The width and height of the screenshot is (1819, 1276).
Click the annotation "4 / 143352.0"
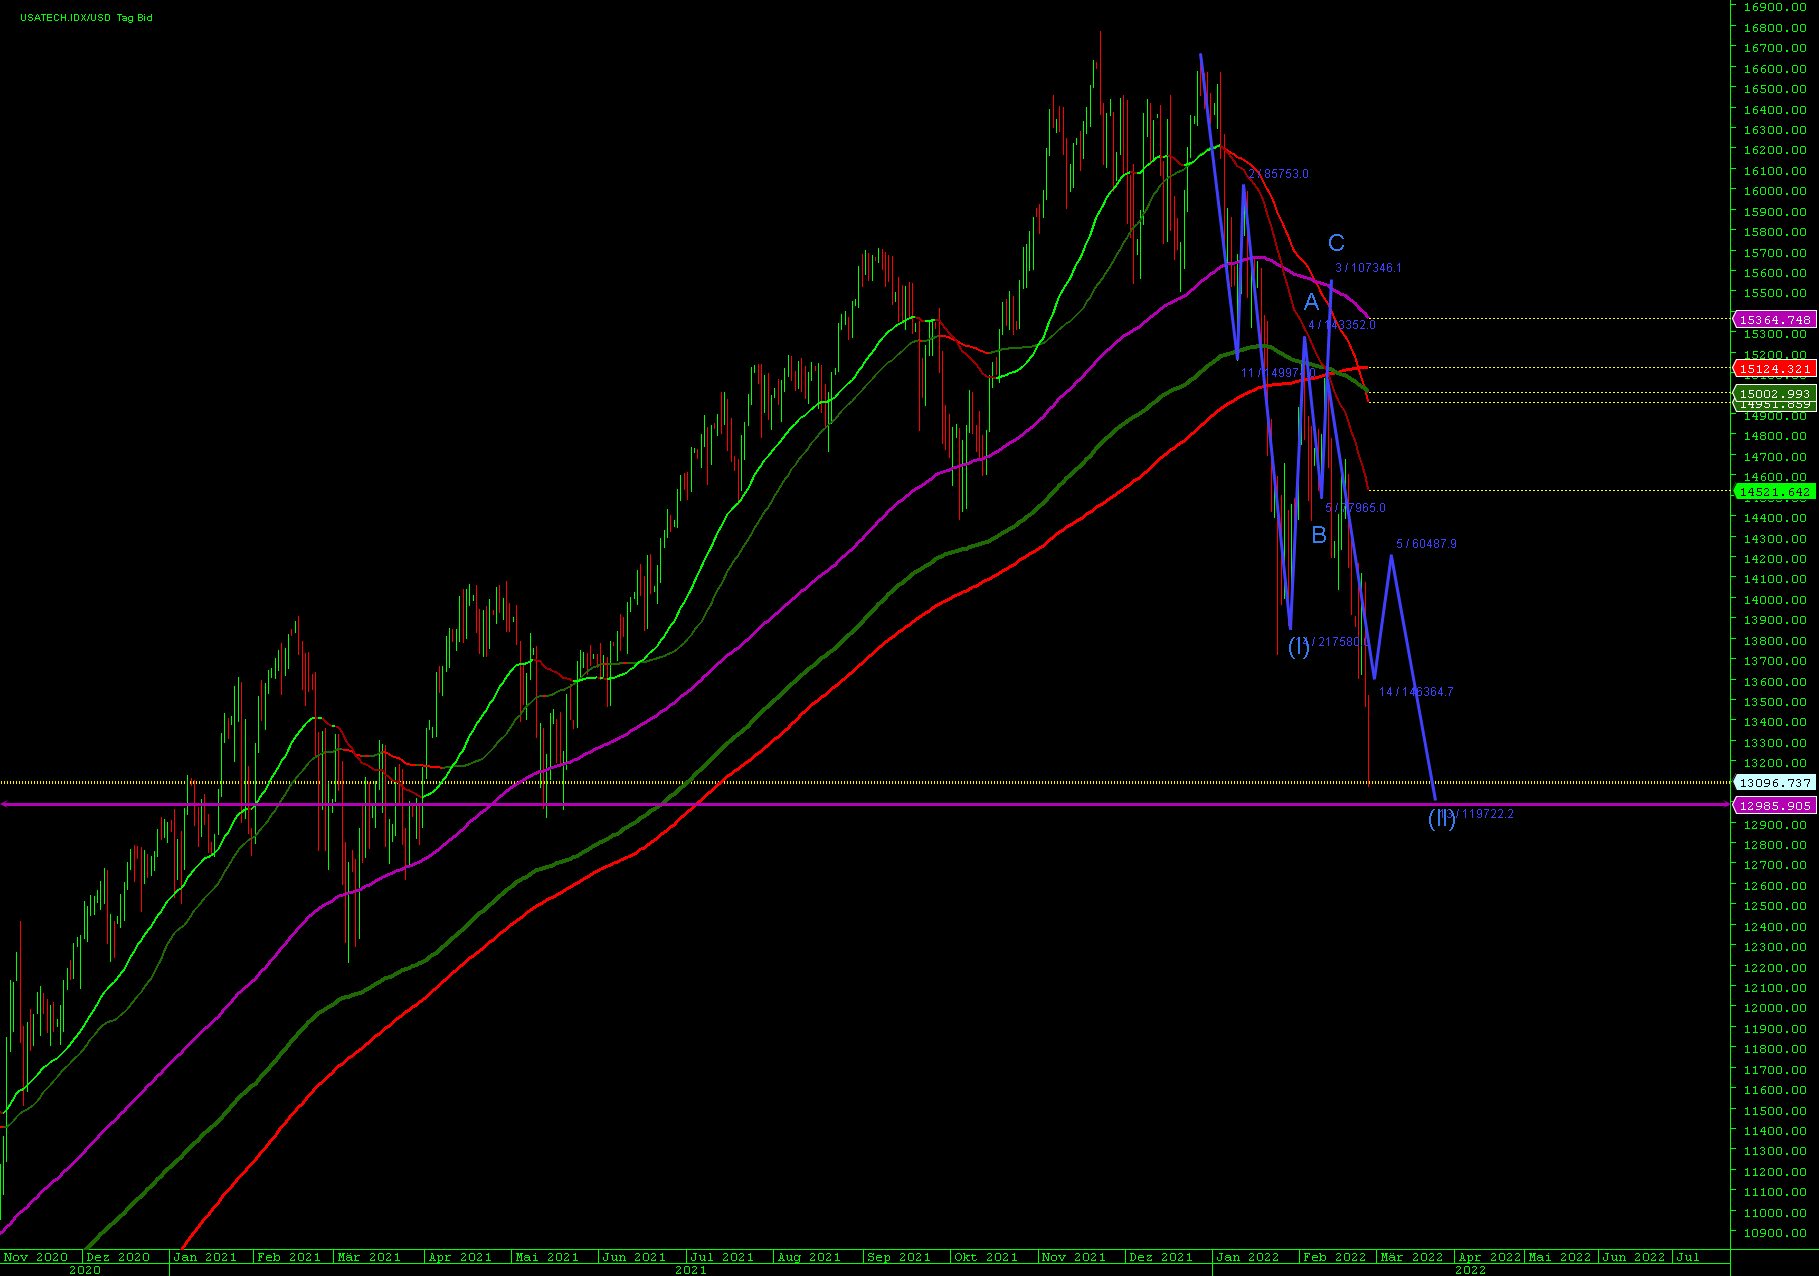tap(1342, 325)
